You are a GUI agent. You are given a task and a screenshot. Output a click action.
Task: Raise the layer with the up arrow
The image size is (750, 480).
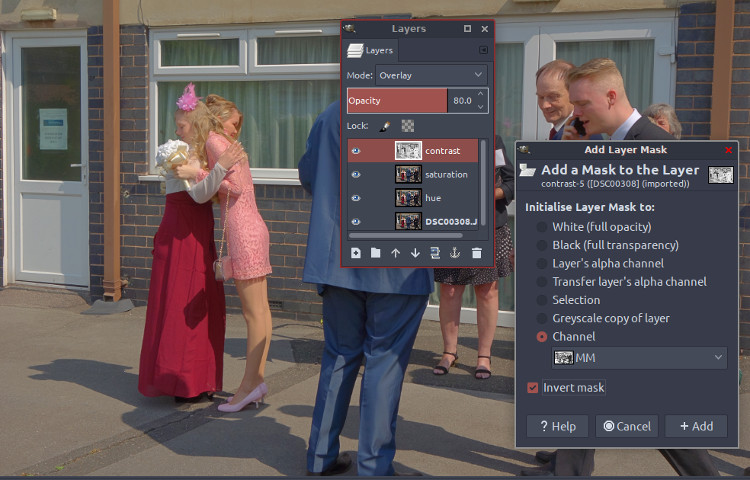tap(395, 253)
